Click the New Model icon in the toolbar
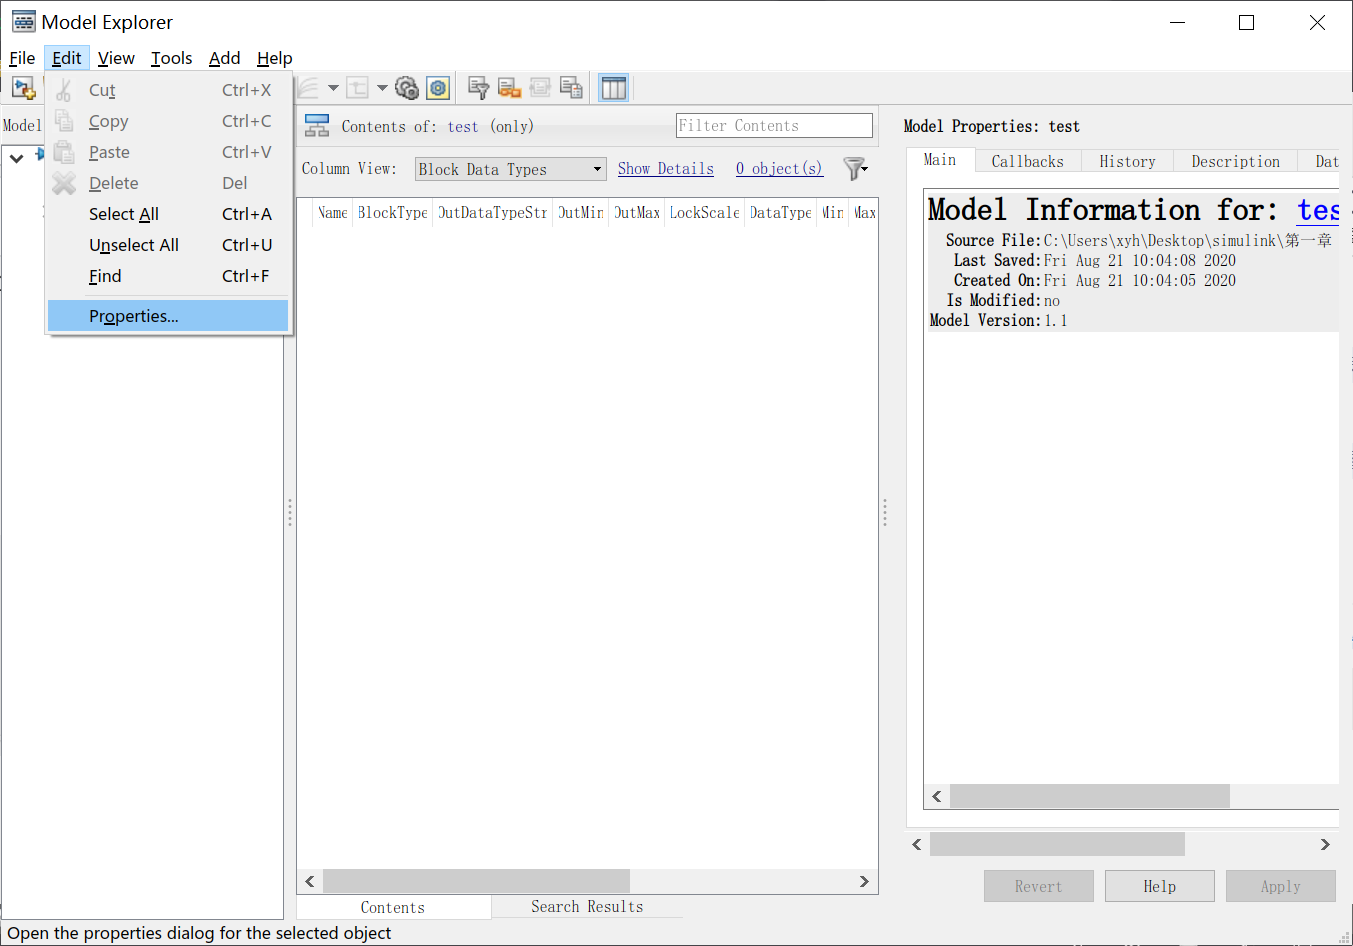 pos(23,88)
